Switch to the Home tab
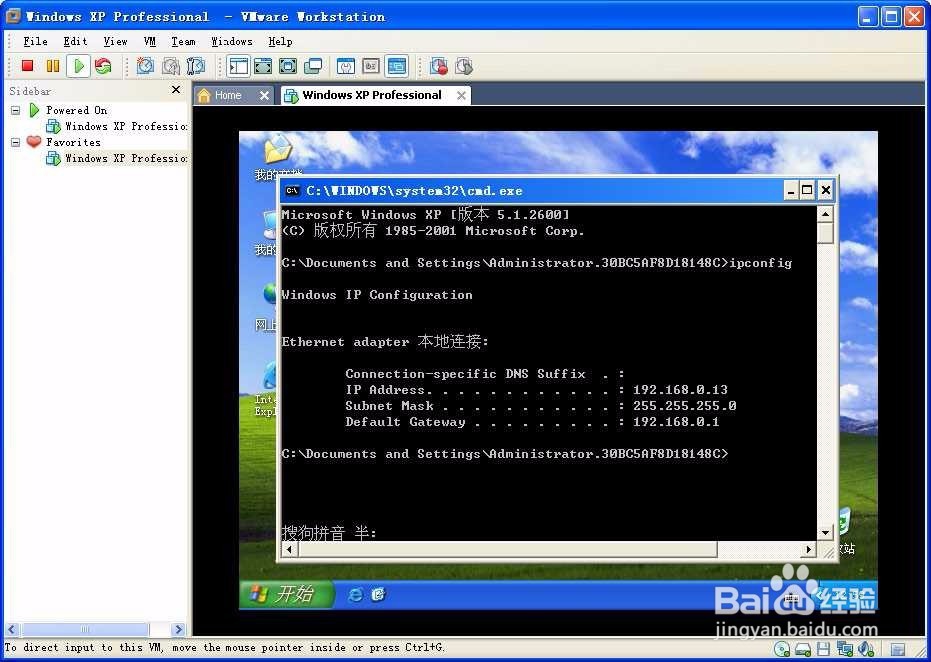The height and width of the screenshot is (662, 931). click(228, 95)
